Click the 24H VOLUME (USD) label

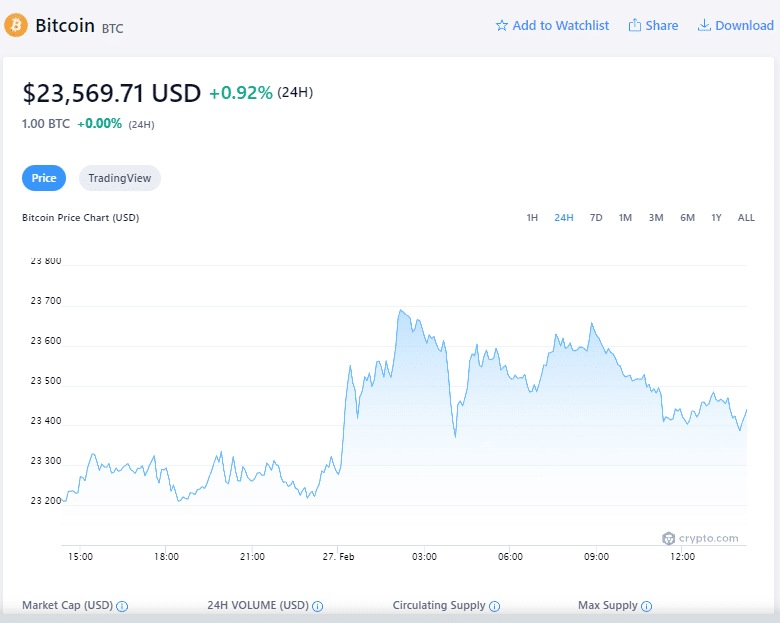(258, 606)
